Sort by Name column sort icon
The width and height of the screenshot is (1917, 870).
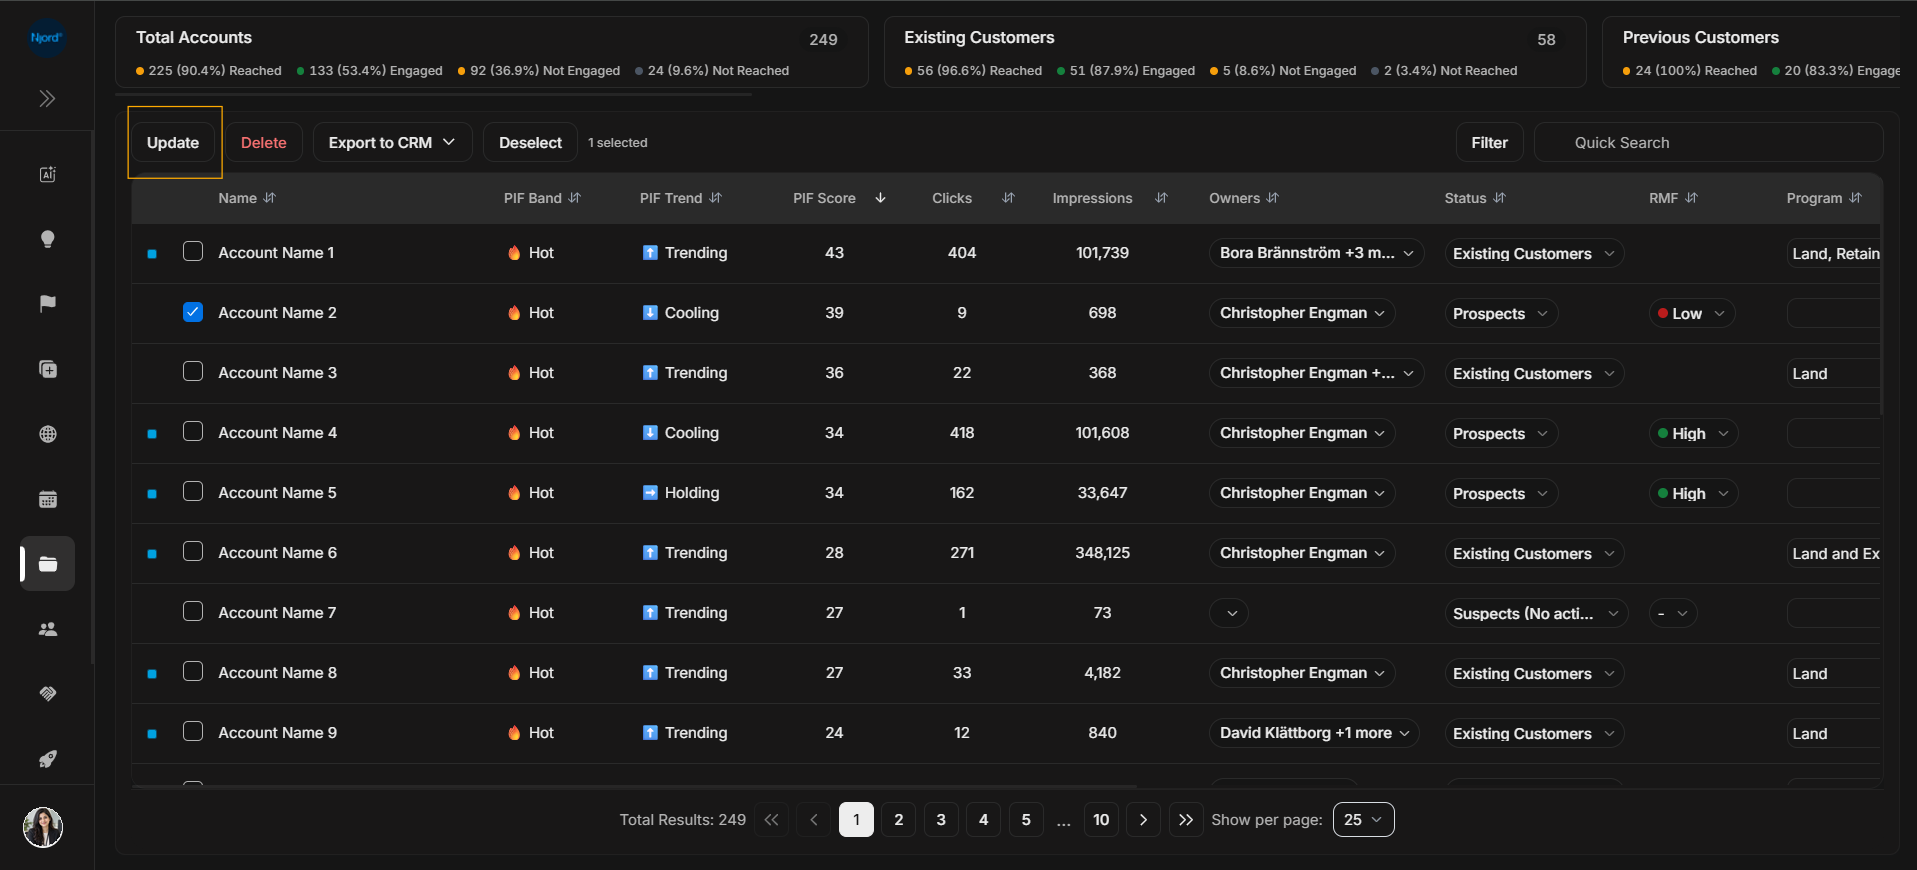point(270,198)
